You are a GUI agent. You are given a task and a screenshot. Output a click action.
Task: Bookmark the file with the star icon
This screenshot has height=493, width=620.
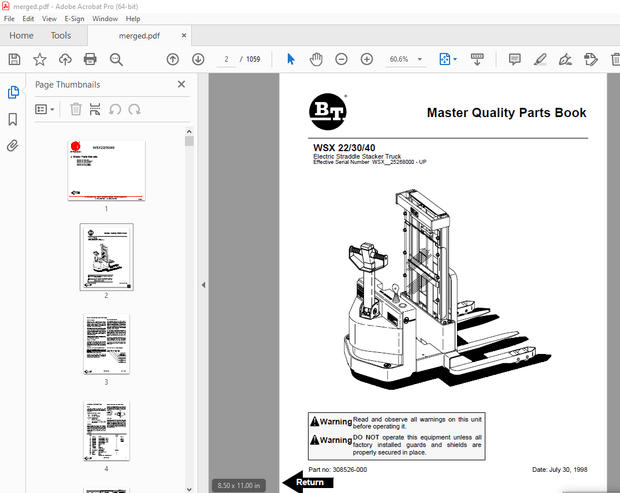tap(40, 59)
